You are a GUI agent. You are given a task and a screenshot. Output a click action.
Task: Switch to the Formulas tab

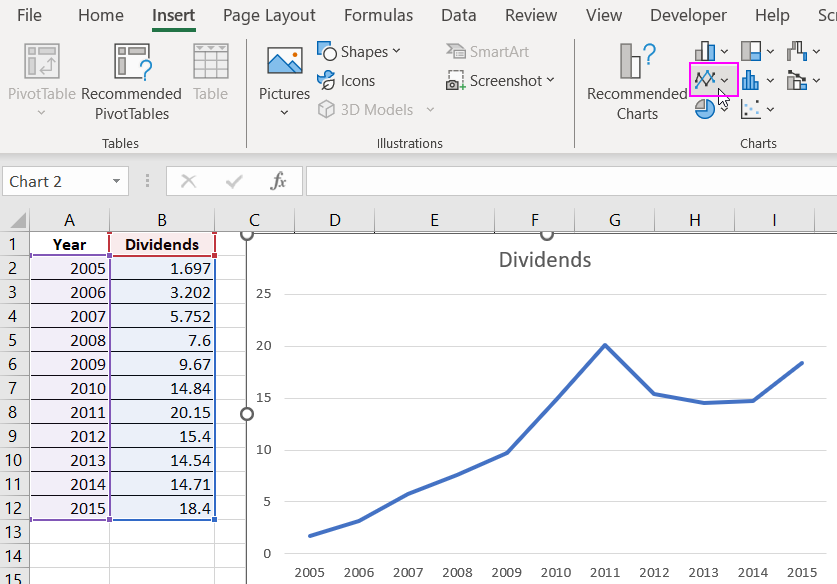[x=378, y=15]
